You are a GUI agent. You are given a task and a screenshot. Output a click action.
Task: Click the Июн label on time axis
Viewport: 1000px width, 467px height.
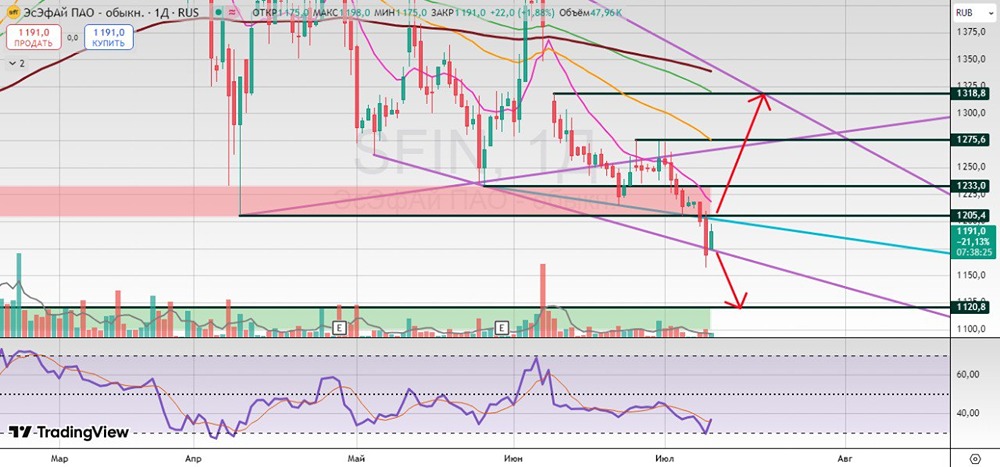[514, 457]
